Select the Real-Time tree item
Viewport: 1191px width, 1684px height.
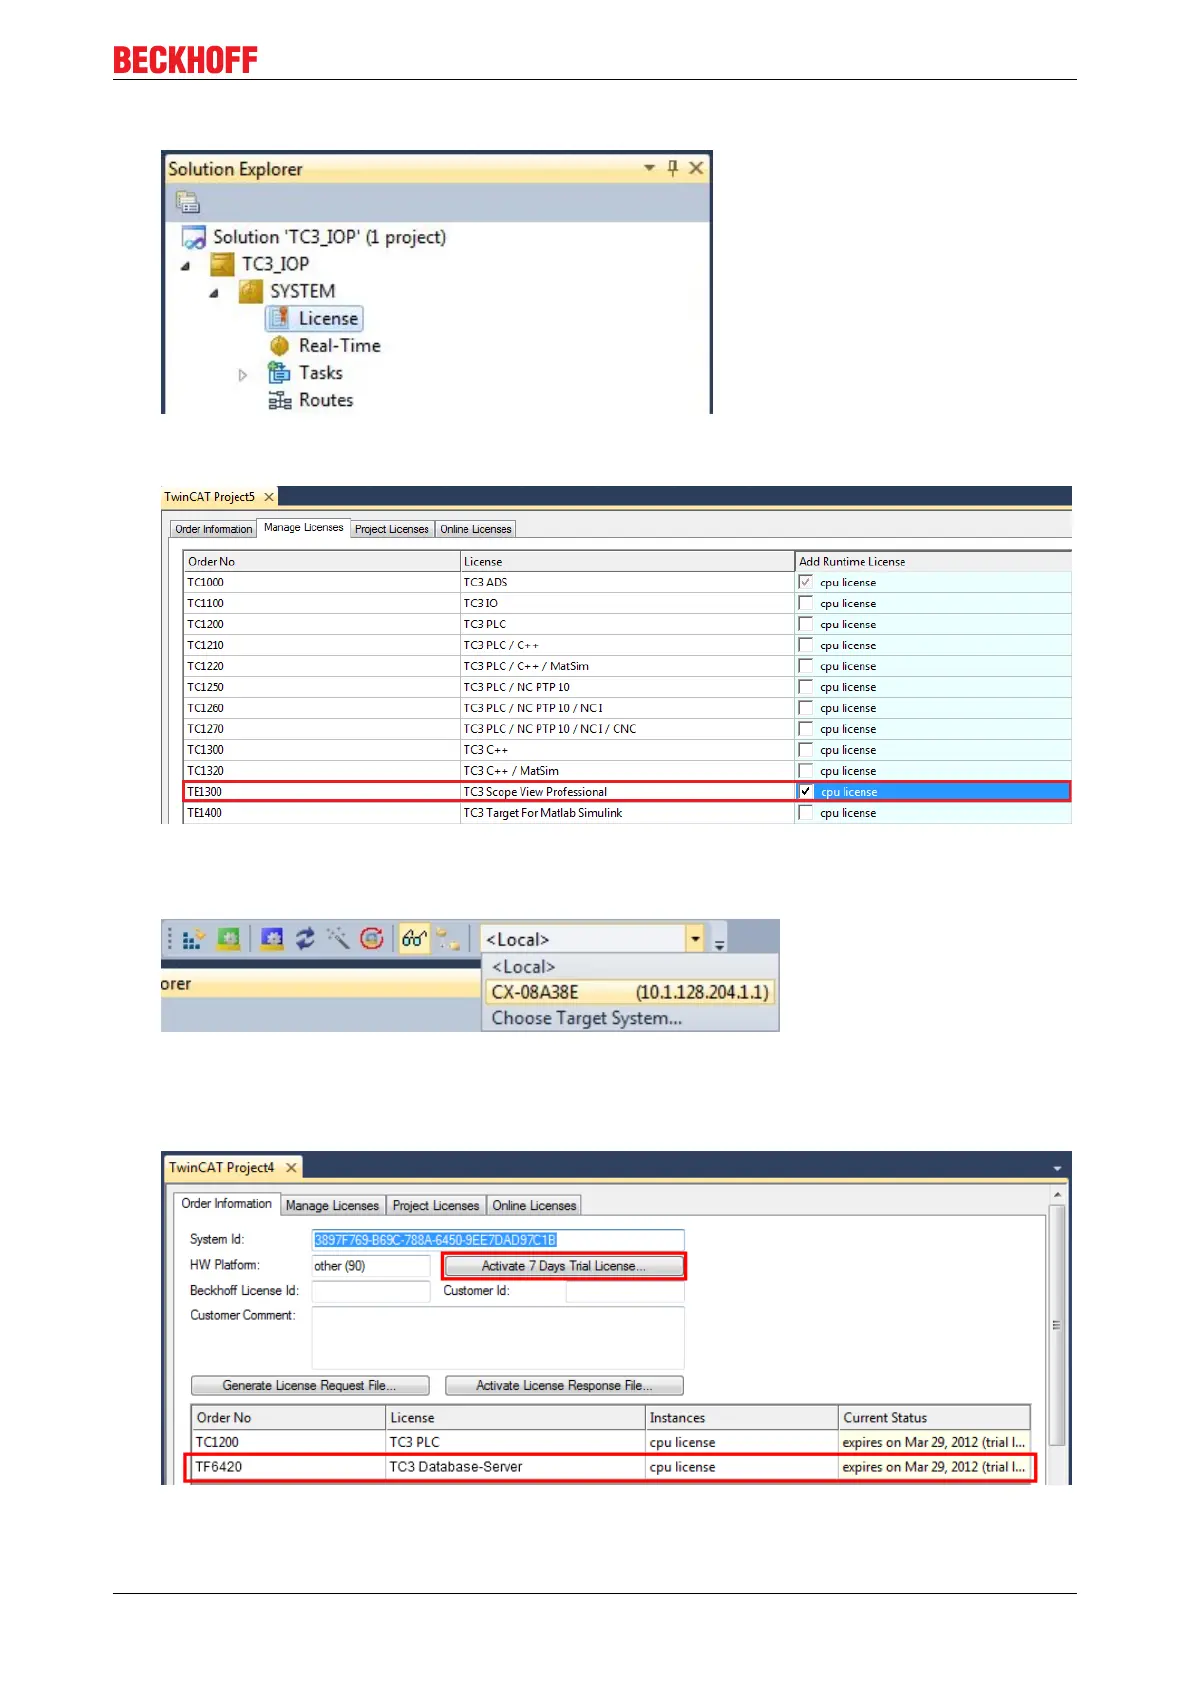point(340,346)
